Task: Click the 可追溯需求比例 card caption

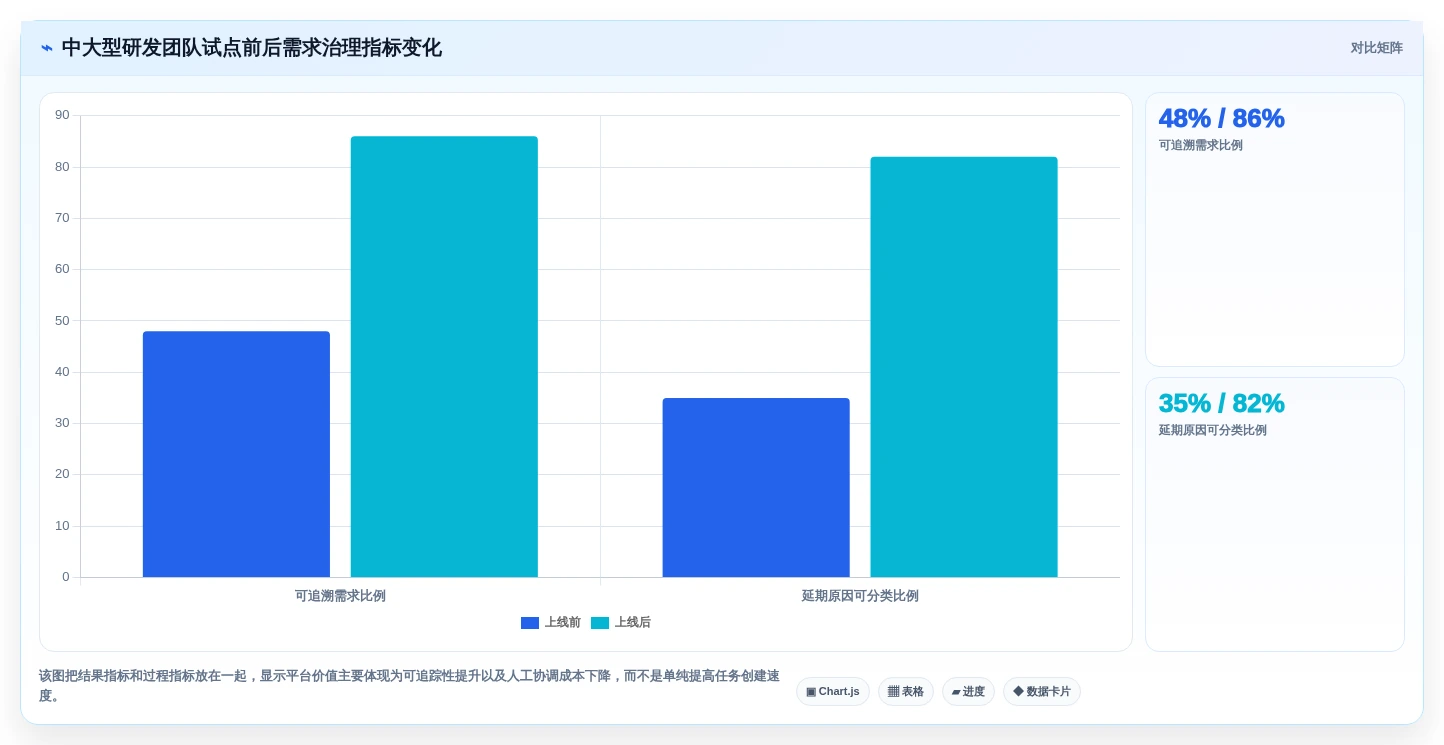Action: 1200,145
